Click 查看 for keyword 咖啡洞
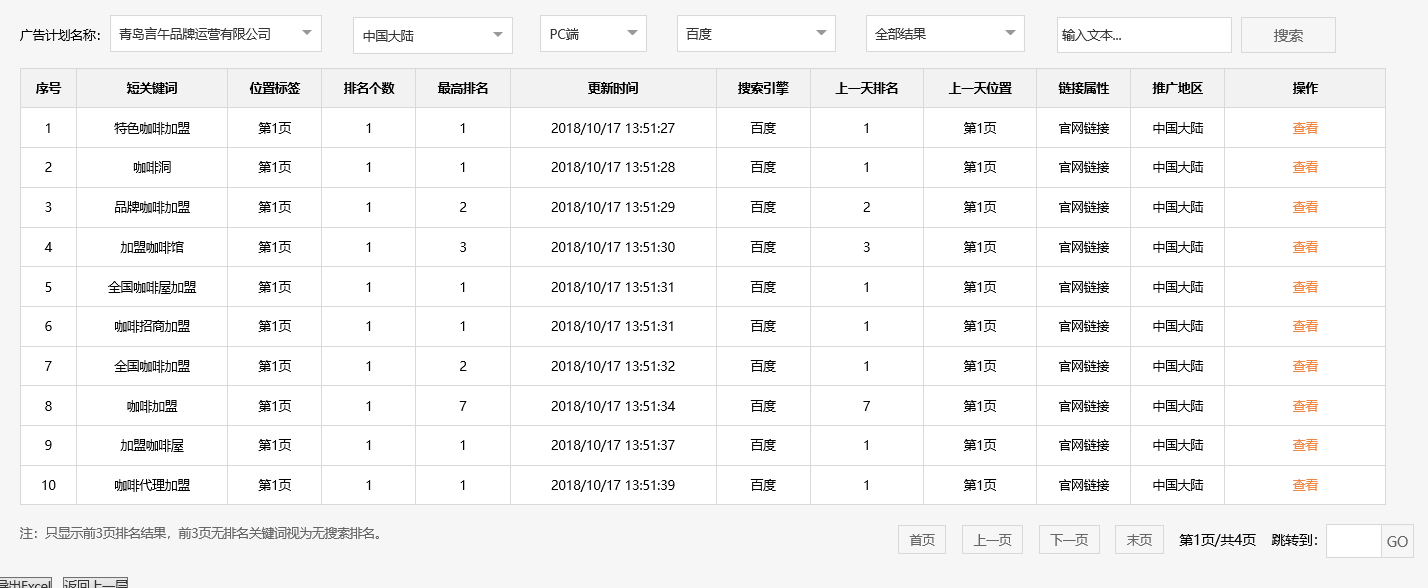Viewport: 1428px width, 588px height. tap(1305, 167)
